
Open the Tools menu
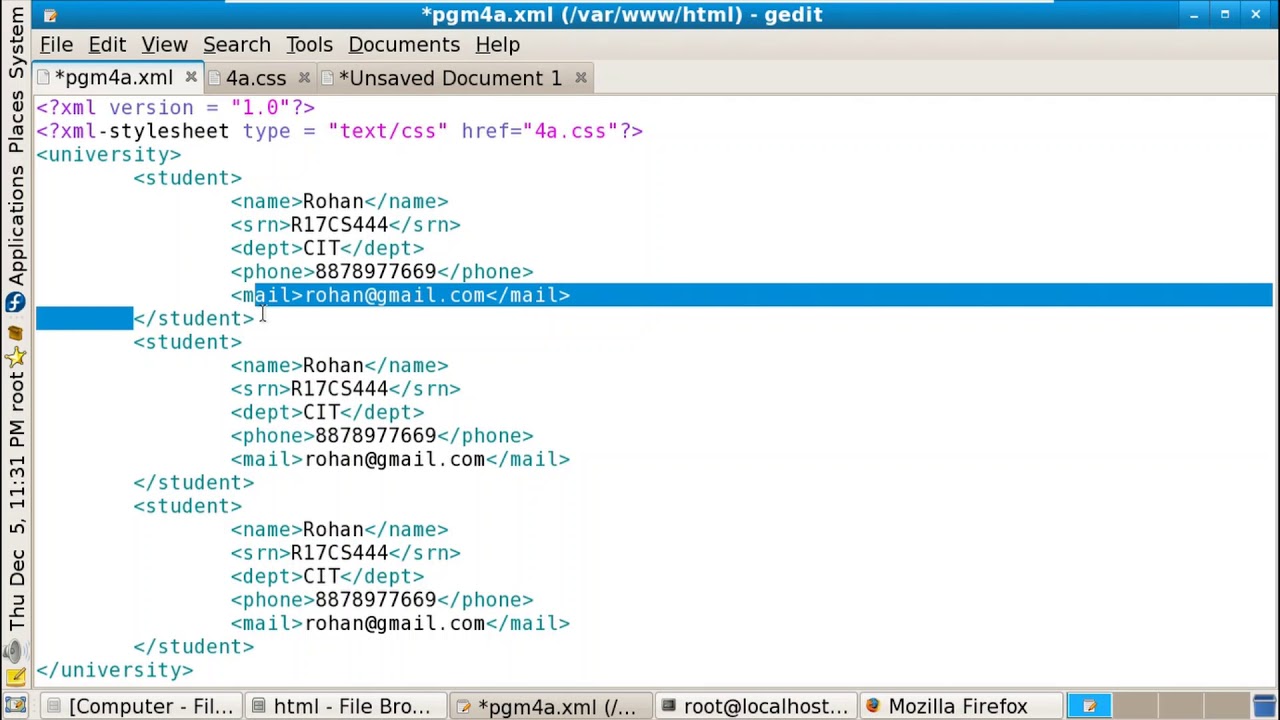coord(309,45)
